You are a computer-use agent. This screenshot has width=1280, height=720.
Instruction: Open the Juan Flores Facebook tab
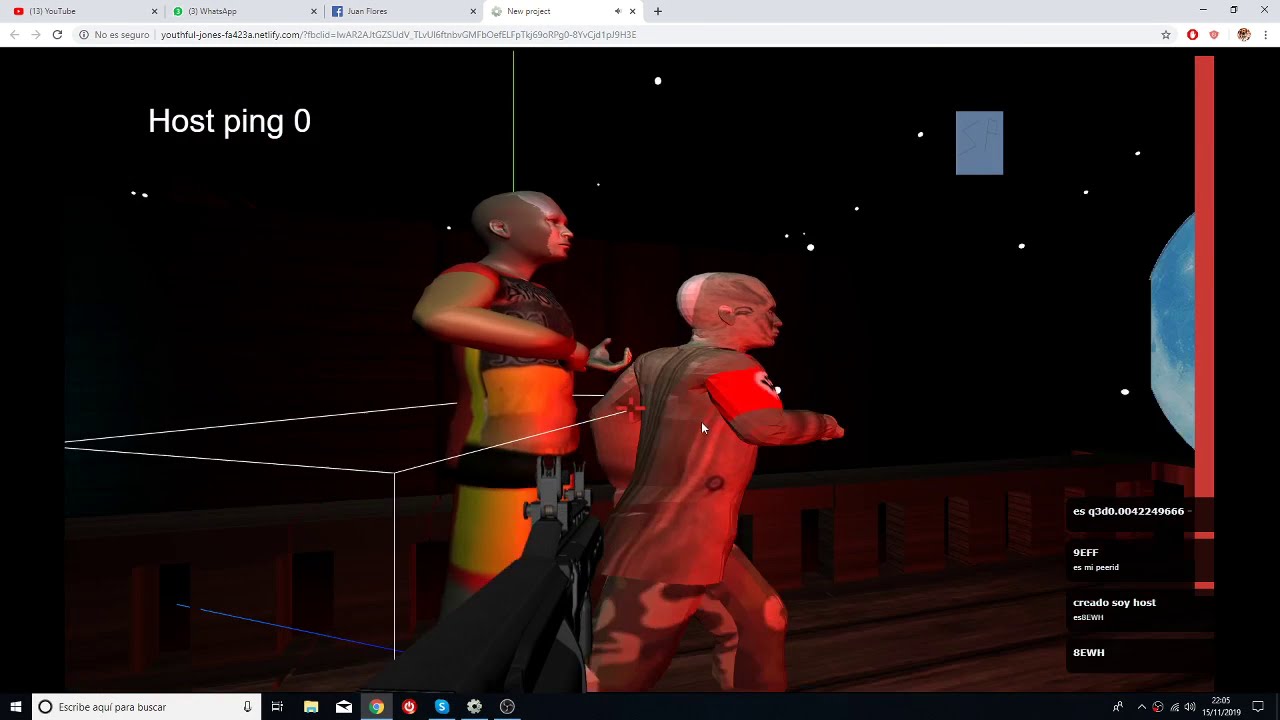click(x=400, y=11)
